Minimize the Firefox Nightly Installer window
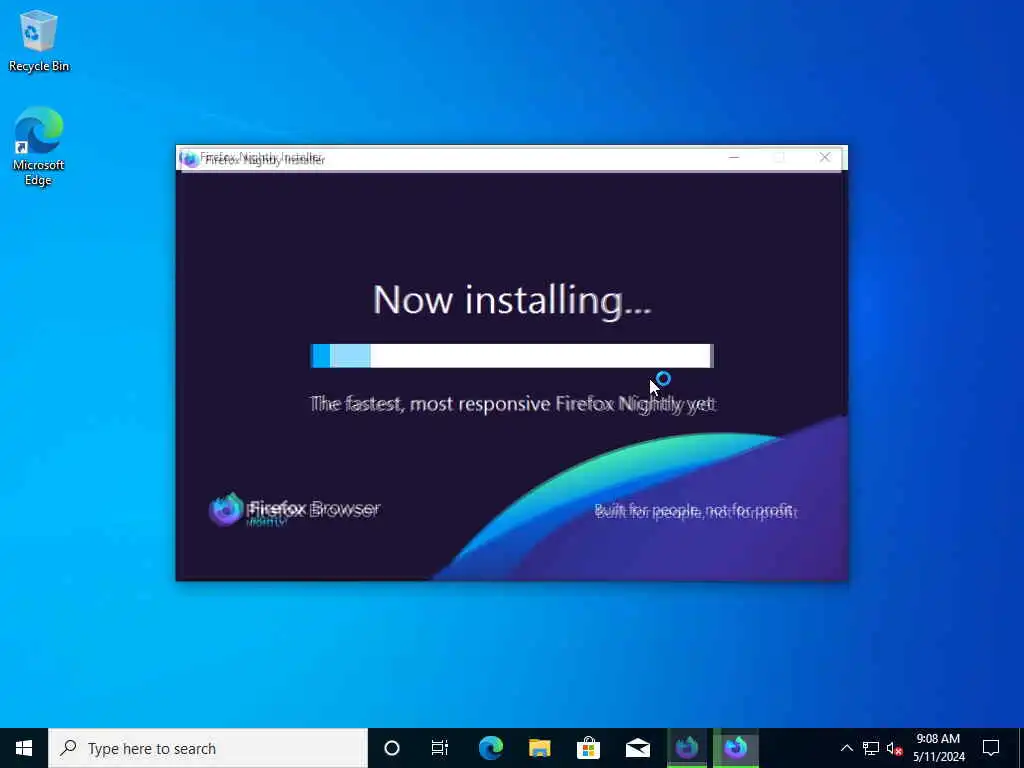 (734, 157)
